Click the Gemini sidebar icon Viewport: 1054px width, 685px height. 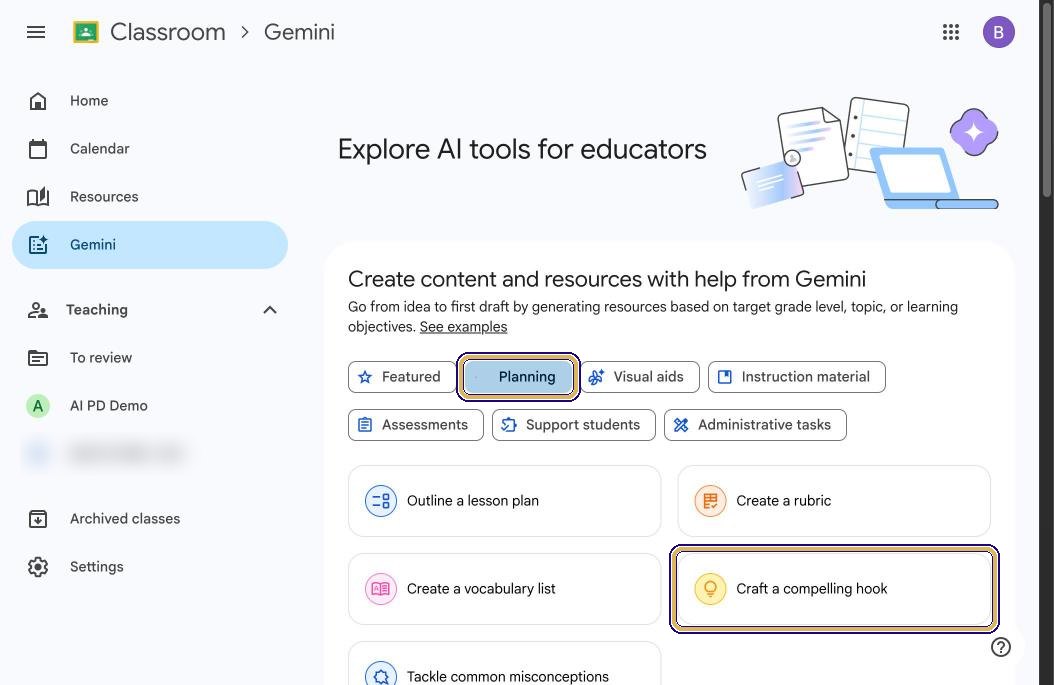(x=38, y=245)
